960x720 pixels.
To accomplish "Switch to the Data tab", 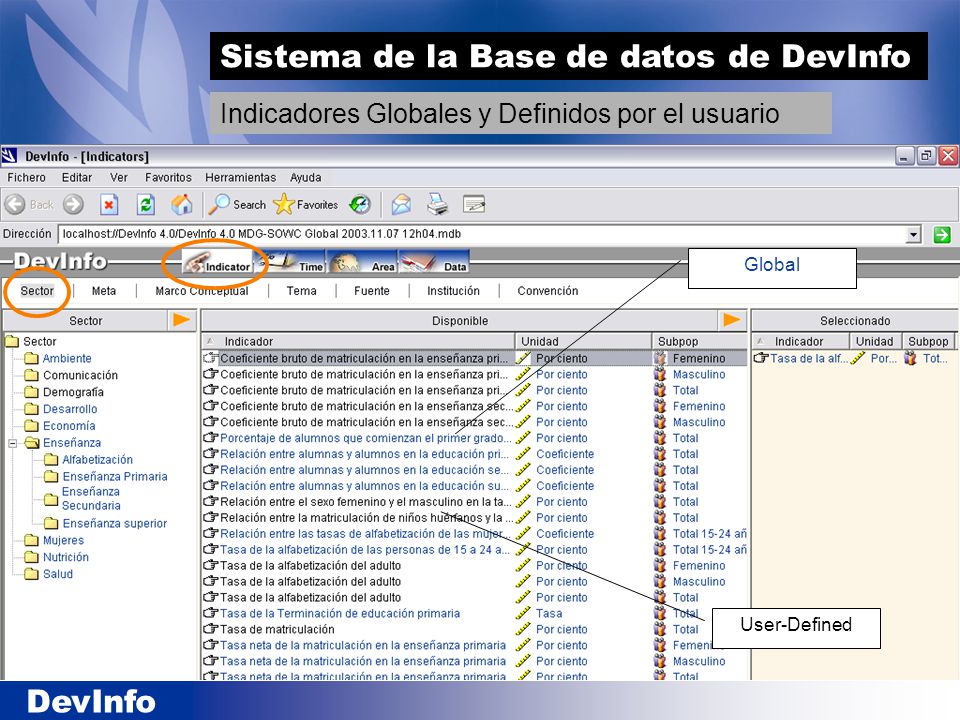I will [434, 261].
